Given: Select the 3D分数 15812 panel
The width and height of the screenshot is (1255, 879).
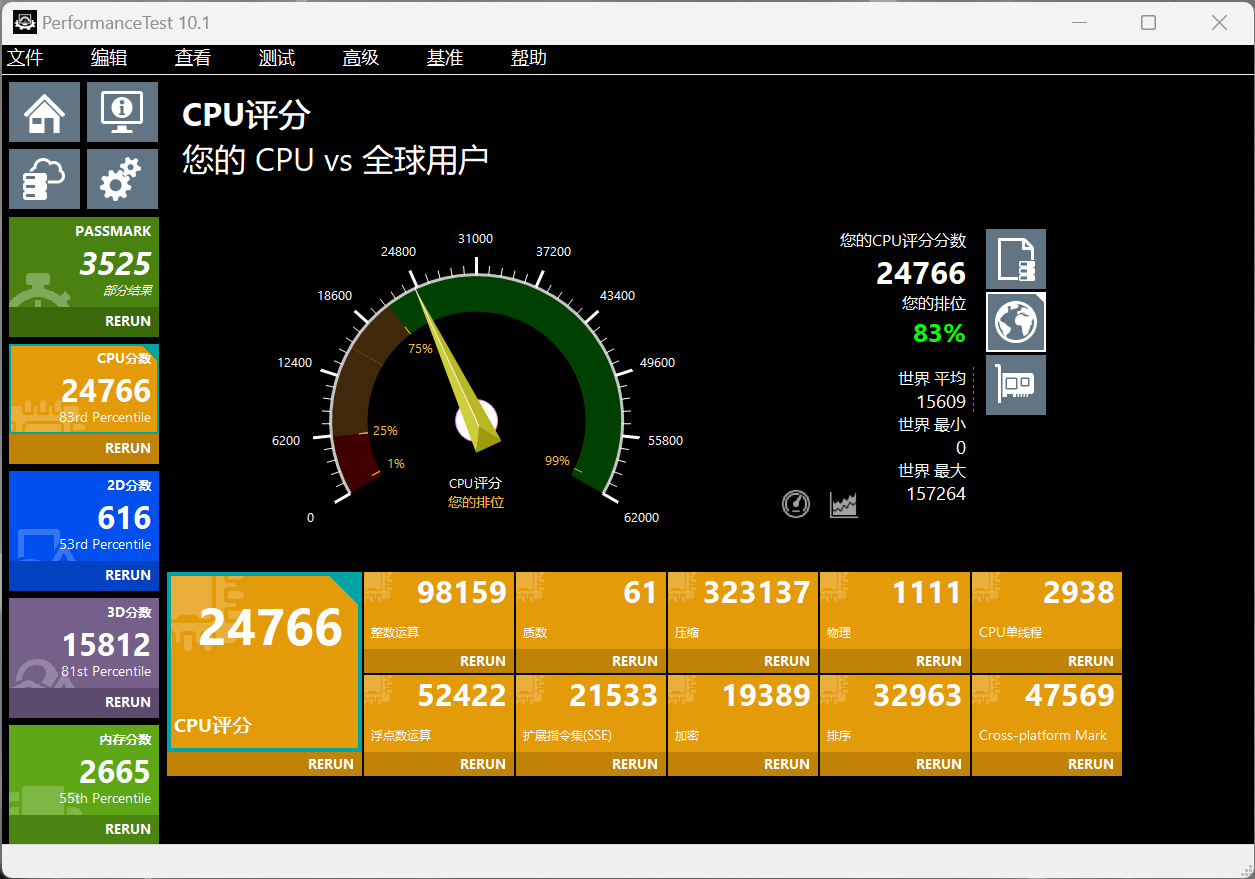Looking at the screenshot, I should (84, 644).
